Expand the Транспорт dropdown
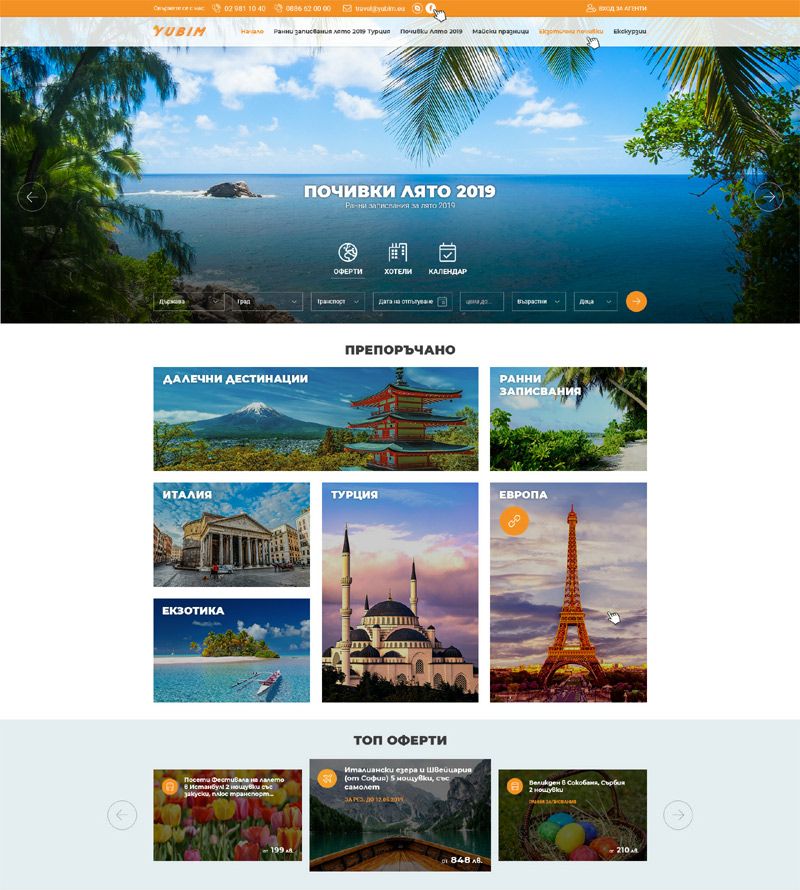800x890 pixels. tap(338, 301)
